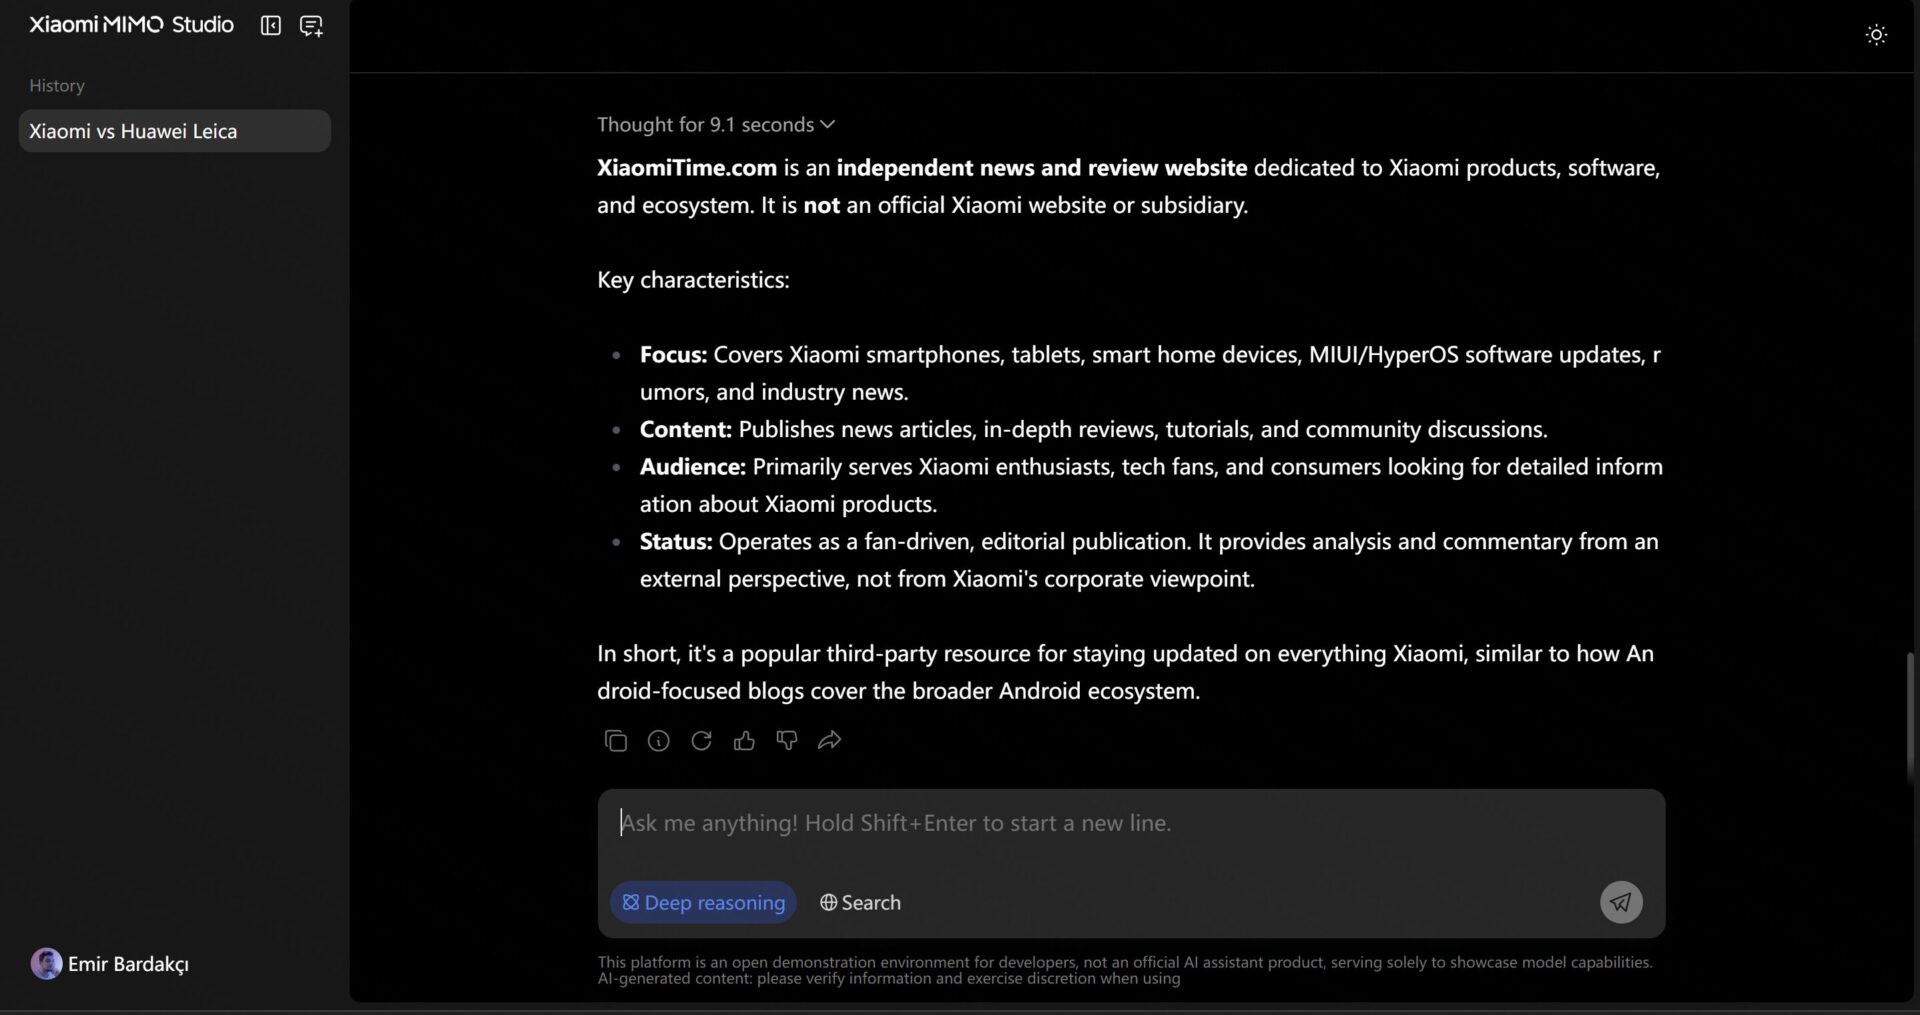Switch theme using the sun icon
The width and height of the screenshot is (1920, 1015).
tap(1876, 34)
